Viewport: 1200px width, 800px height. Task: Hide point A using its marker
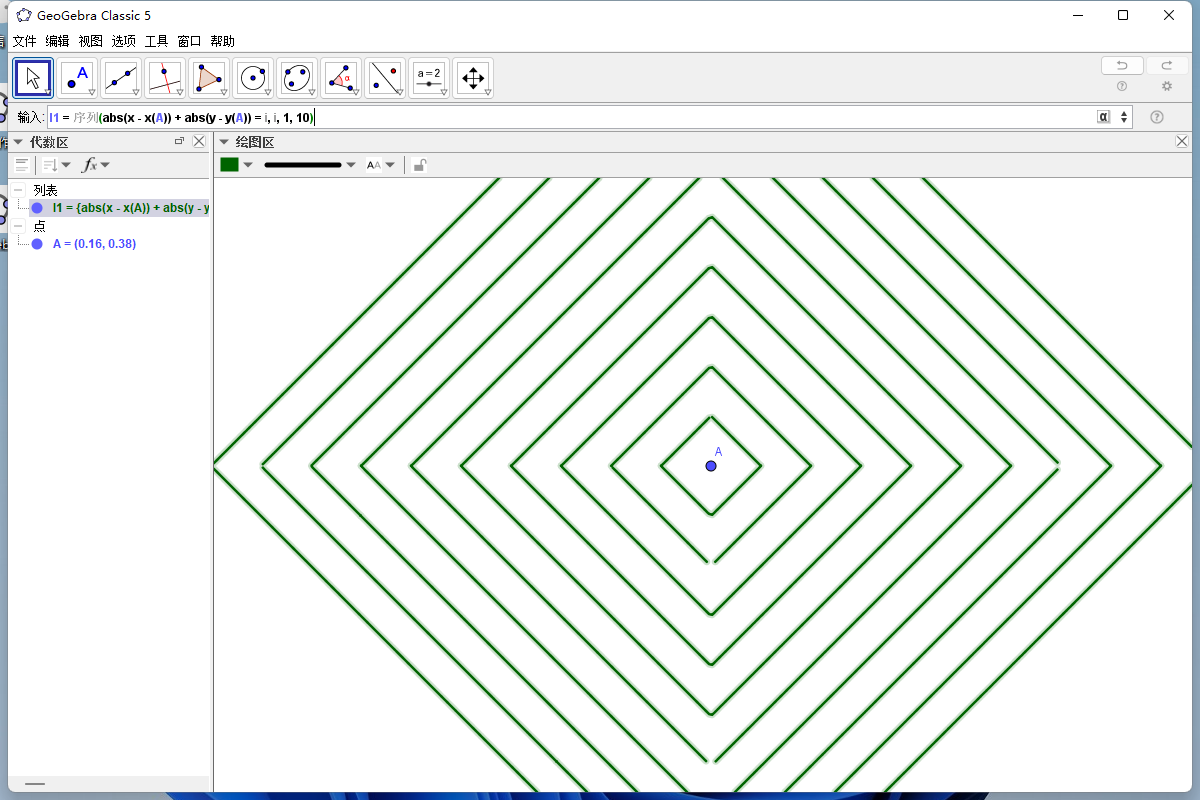tap(37, 244)
